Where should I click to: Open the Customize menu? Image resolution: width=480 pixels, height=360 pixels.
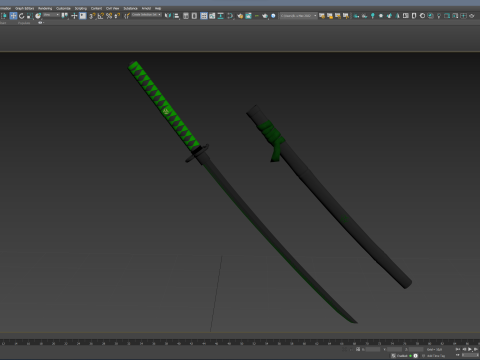point(63,8)
